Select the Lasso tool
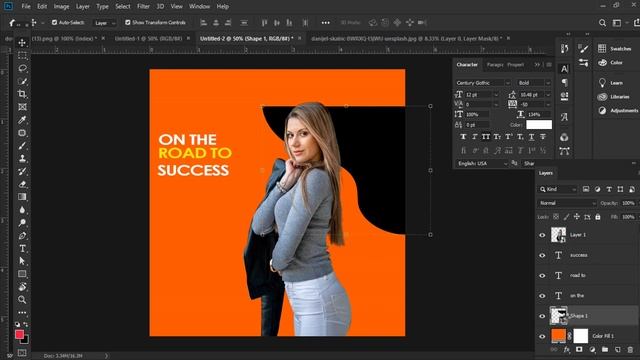The width and height of the screenshot is (640, 360). click(22, 68)
